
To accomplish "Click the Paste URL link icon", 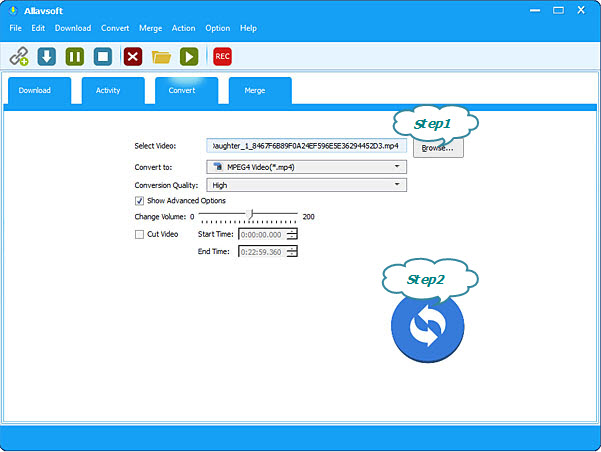I will point(19,56).
